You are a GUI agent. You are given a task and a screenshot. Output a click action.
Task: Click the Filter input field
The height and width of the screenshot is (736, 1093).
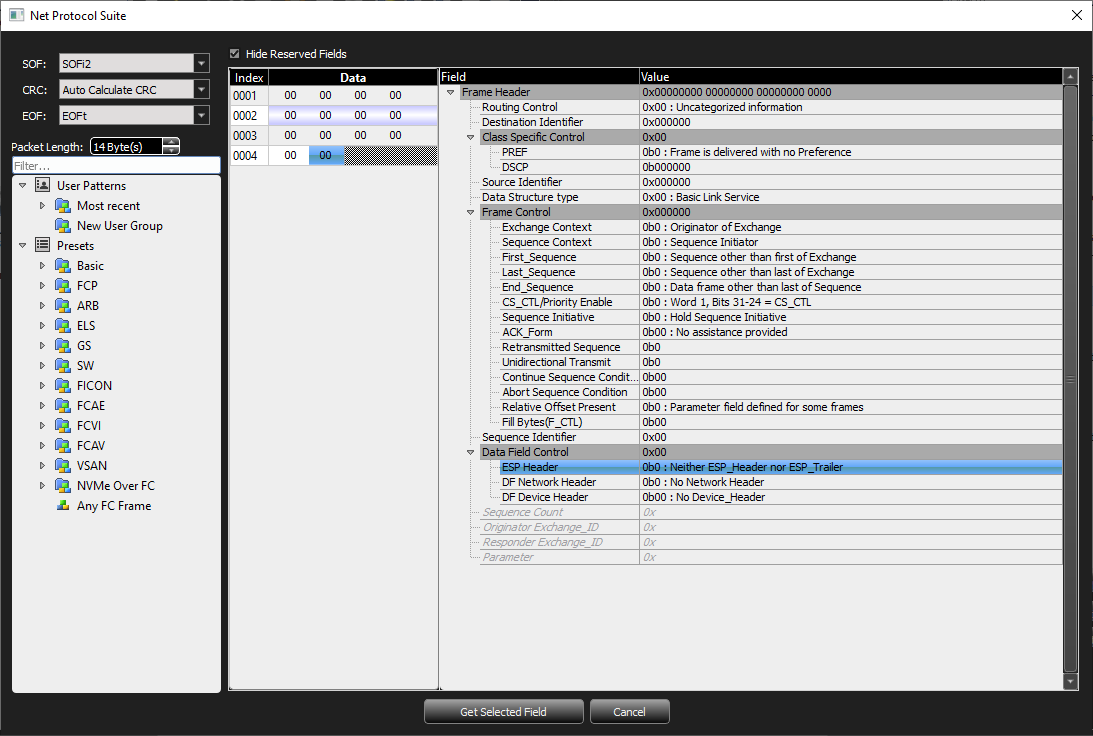116,166
